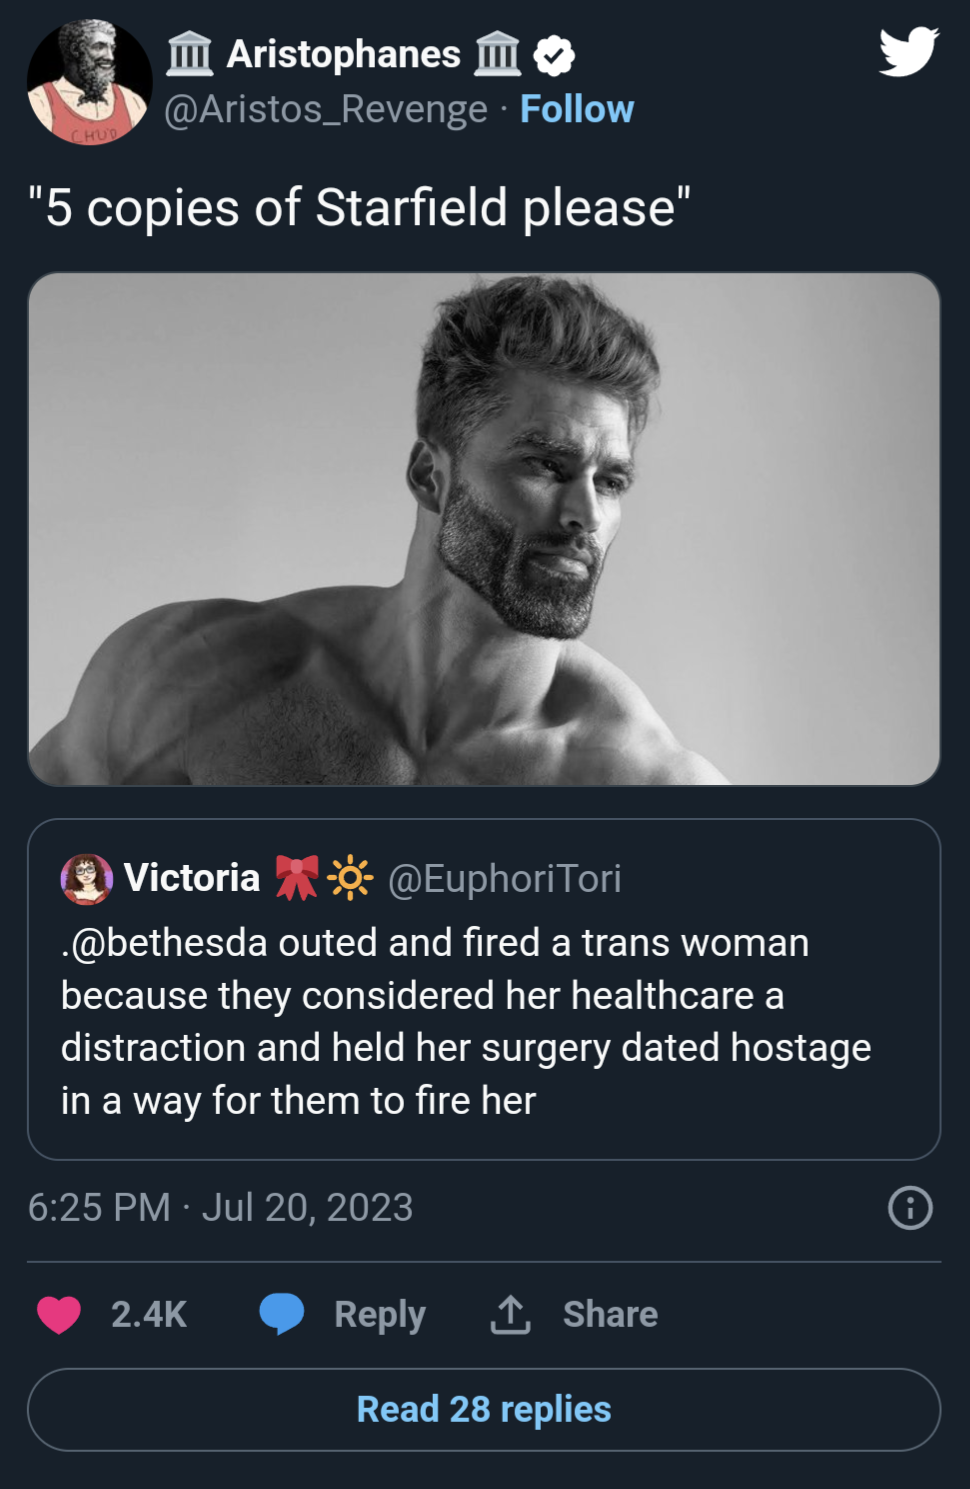Click the Share text label

click(x=610, y=1314)
